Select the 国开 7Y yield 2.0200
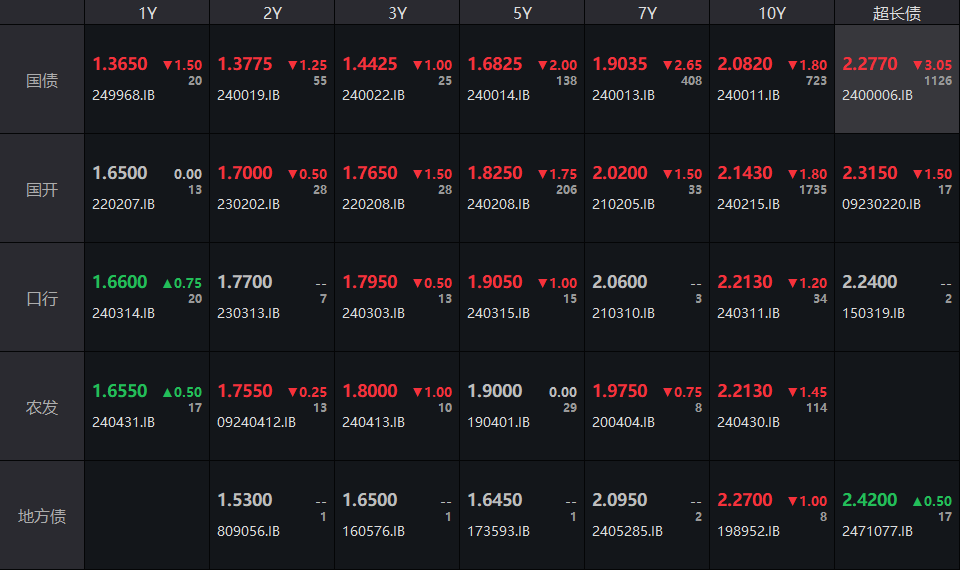 tap(620, 173)
